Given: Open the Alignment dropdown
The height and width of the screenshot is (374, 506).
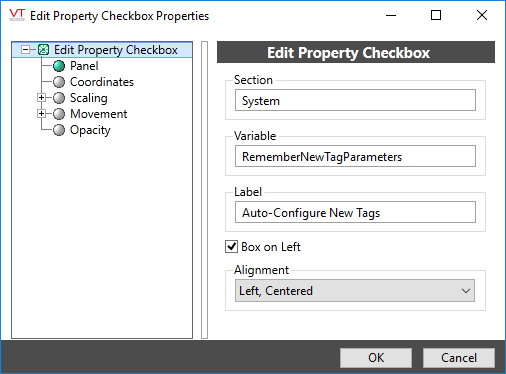Looking at the screenshot, I should tap(355, 291).
